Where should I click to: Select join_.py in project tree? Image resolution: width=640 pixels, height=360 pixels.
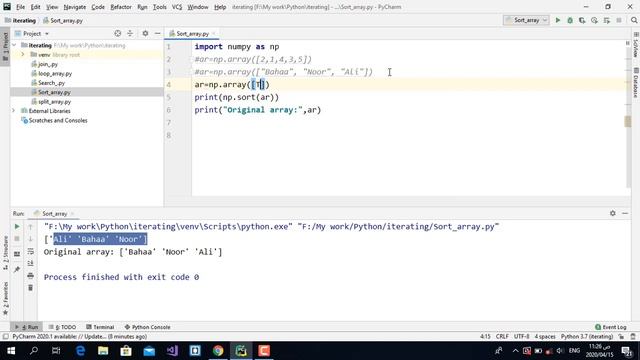[x=47, y=64]
